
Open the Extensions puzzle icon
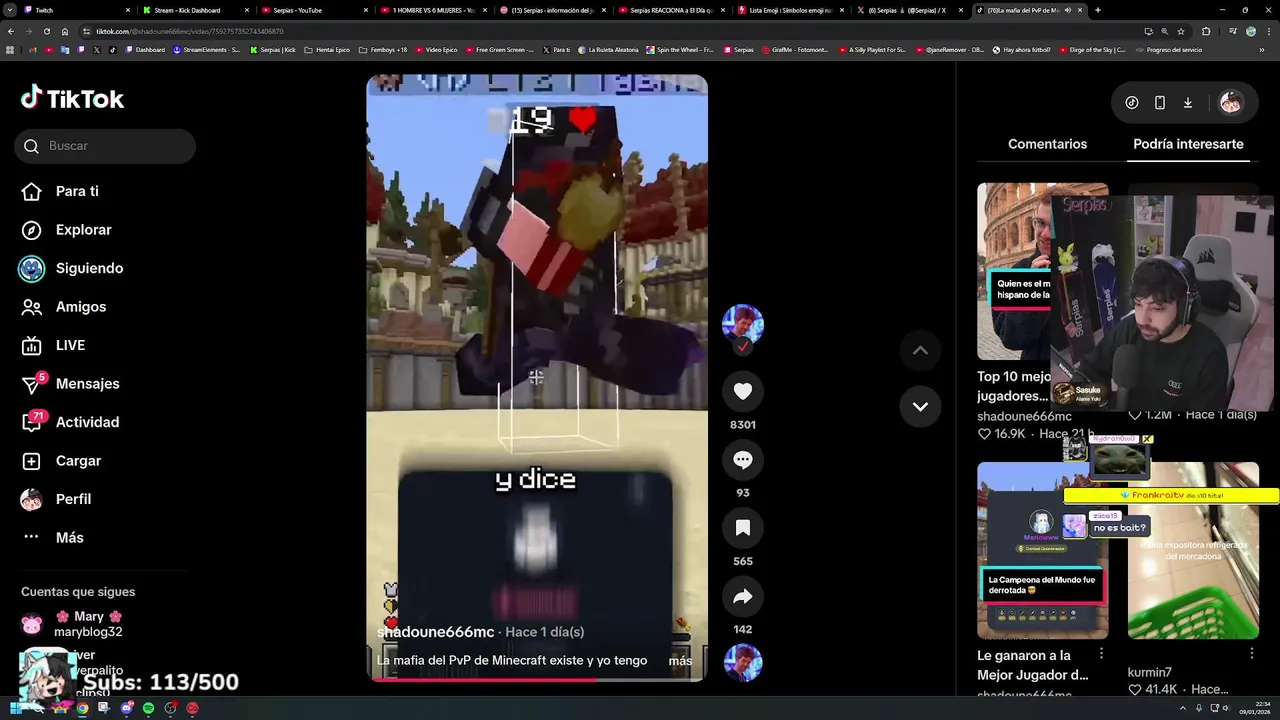point(1206,31)
